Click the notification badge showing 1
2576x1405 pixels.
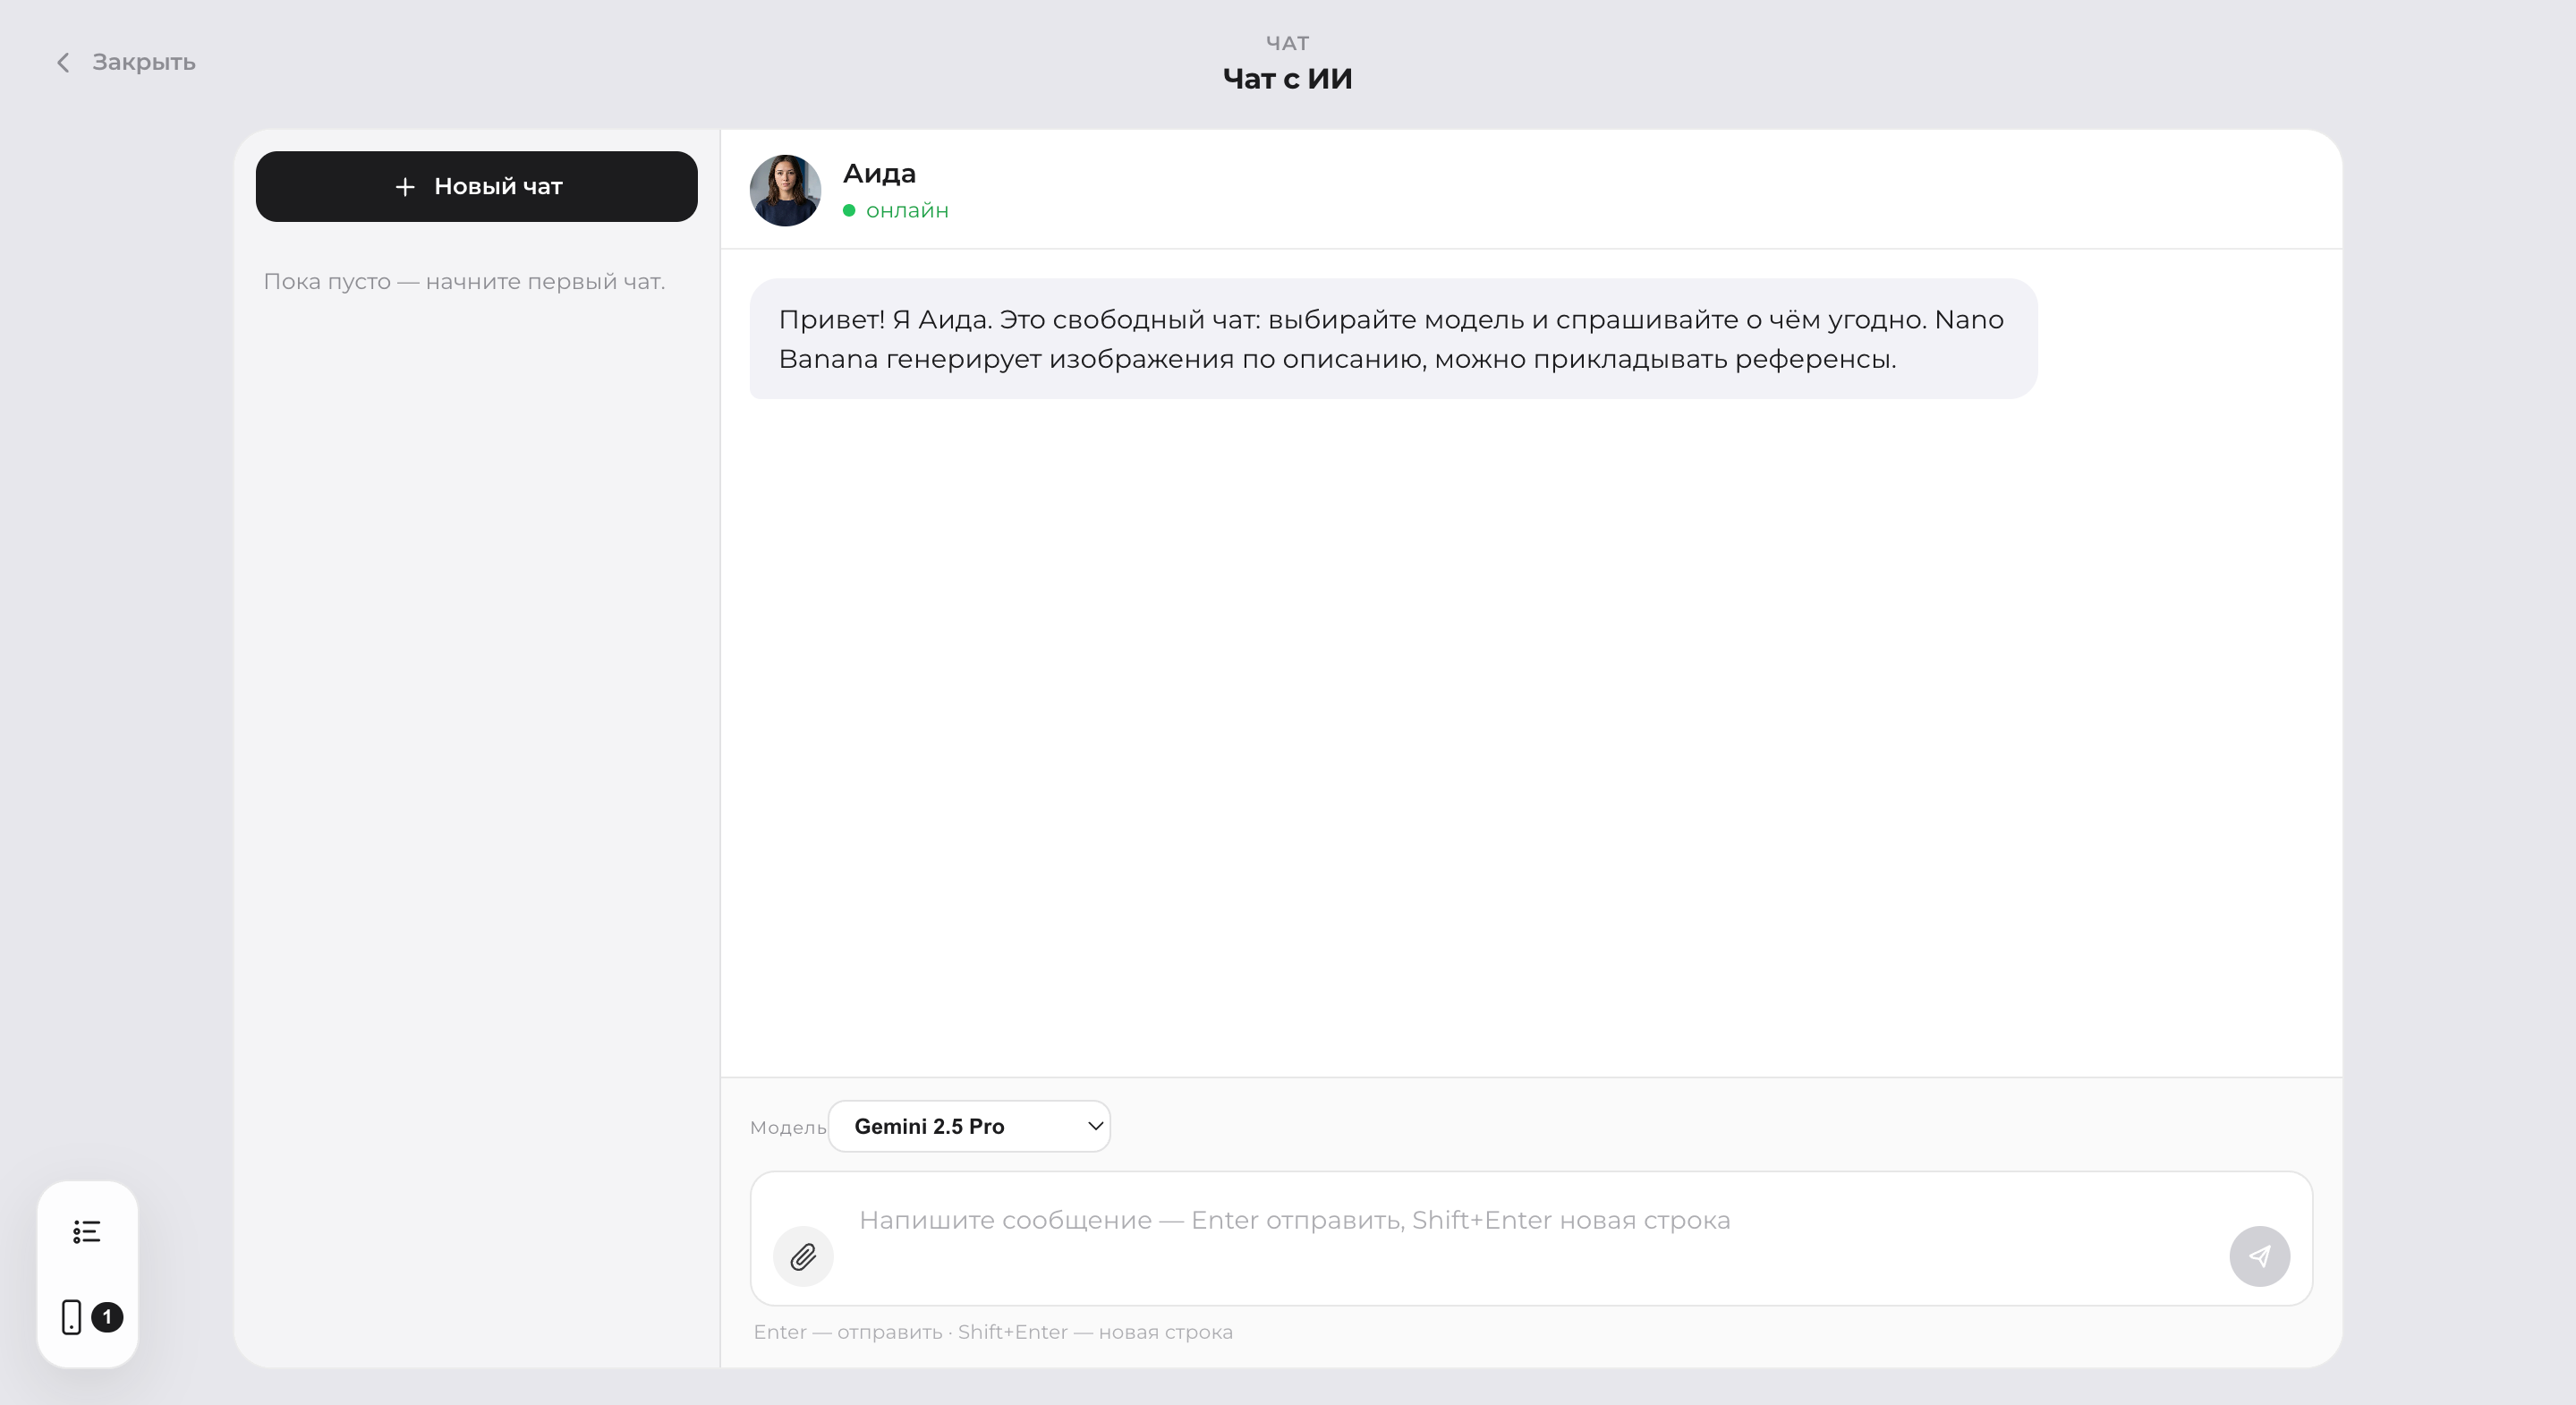click(x=107, y=1317)
